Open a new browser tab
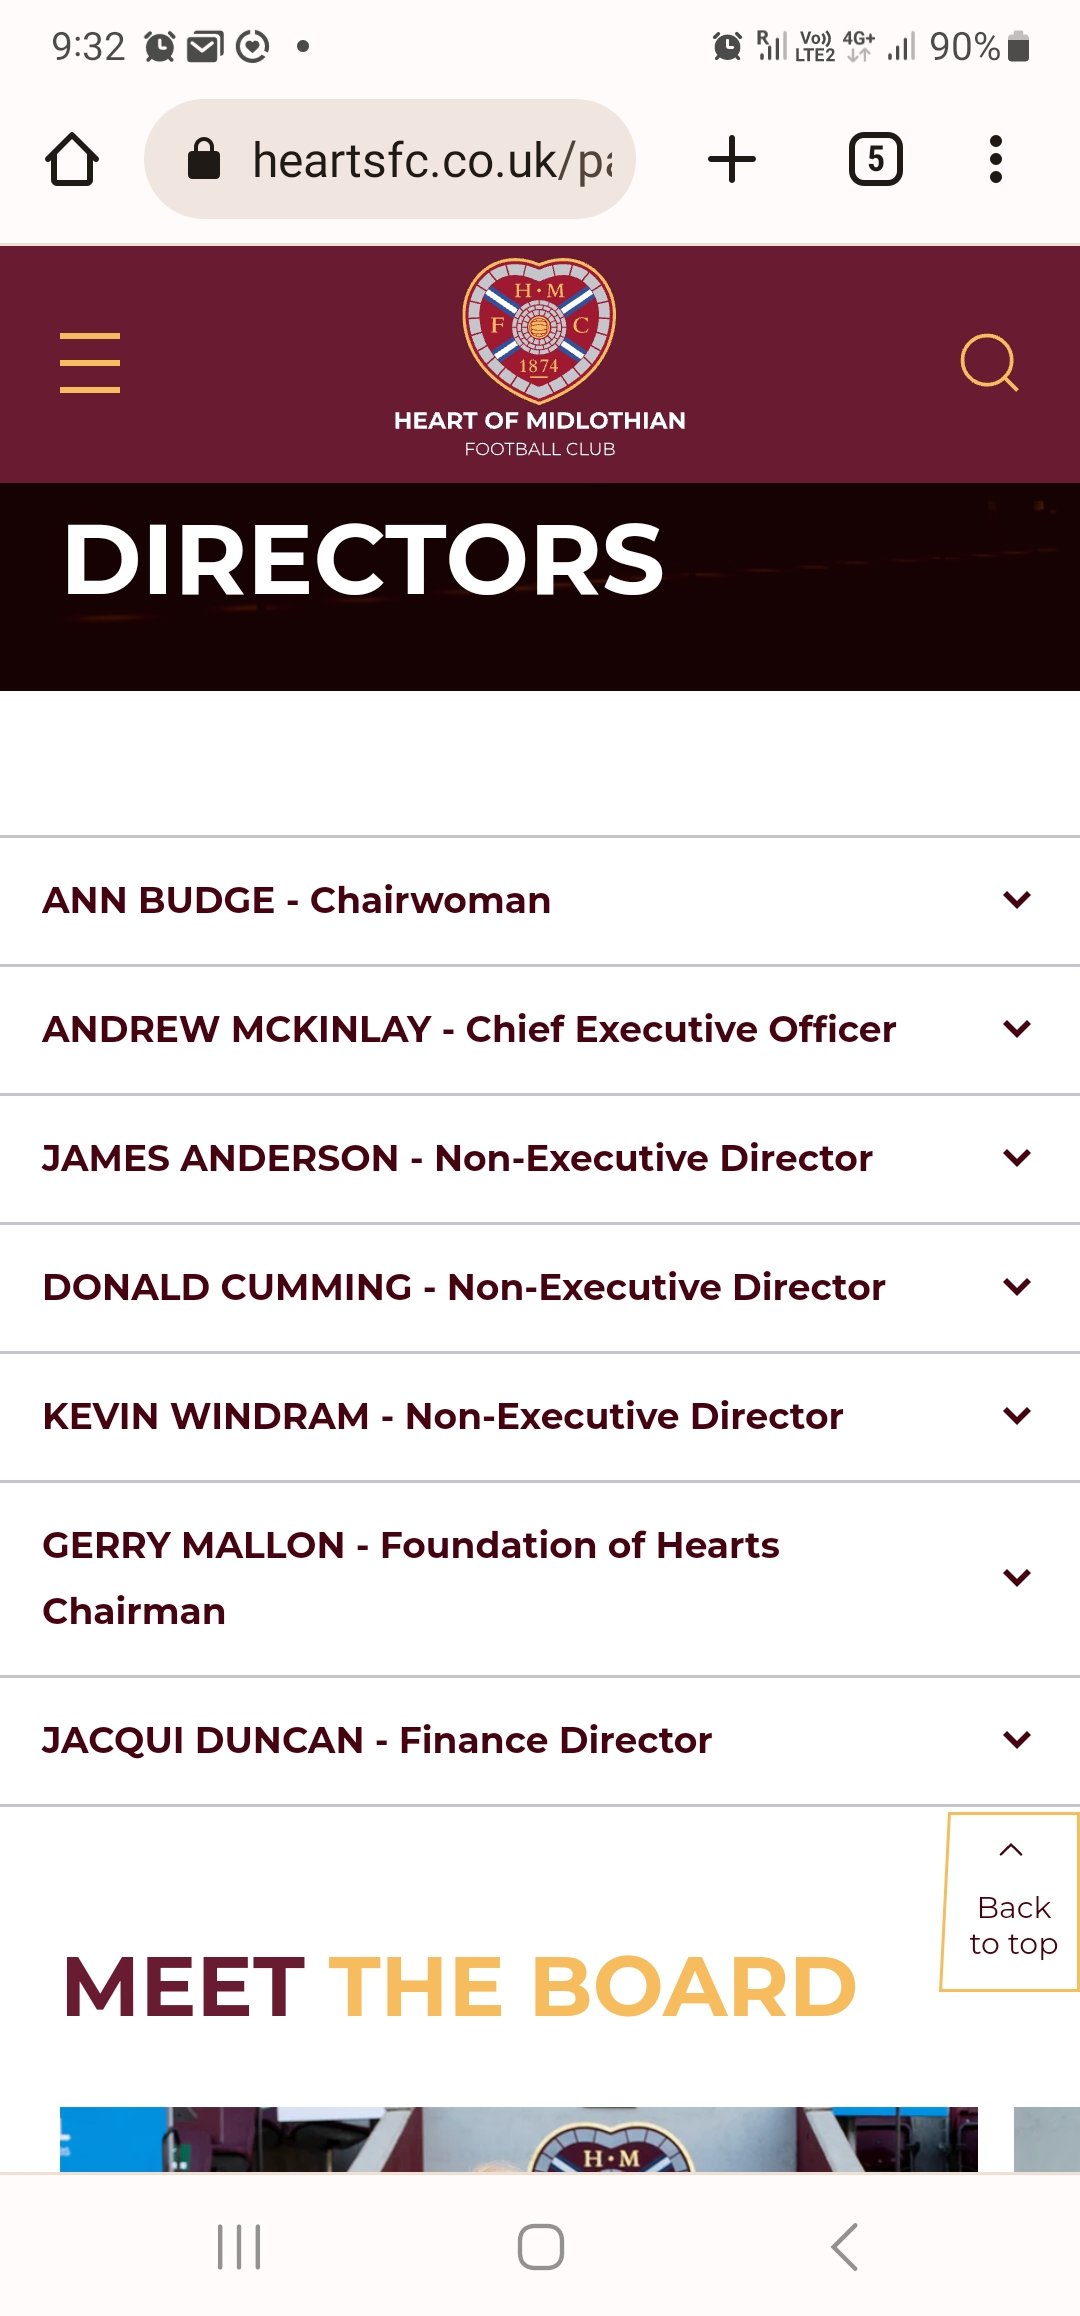 (x=732, y=160)
